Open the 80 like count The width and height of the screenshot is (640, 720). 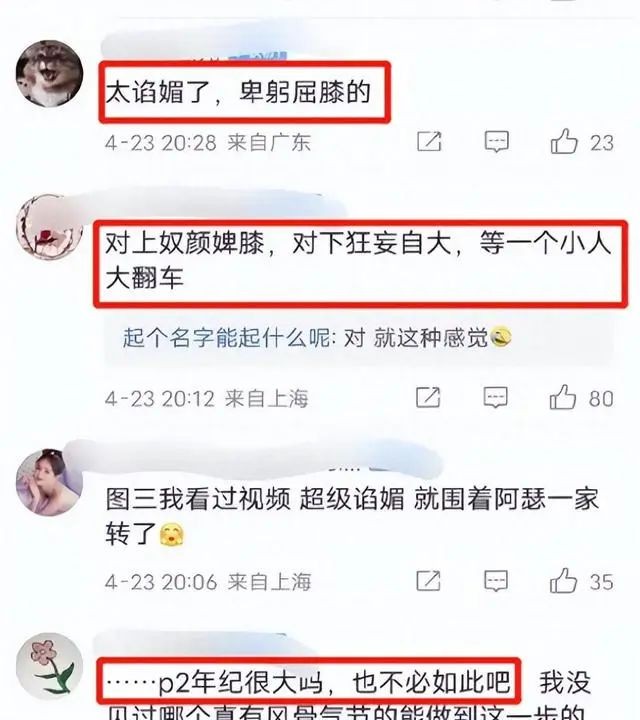point(601,398)
